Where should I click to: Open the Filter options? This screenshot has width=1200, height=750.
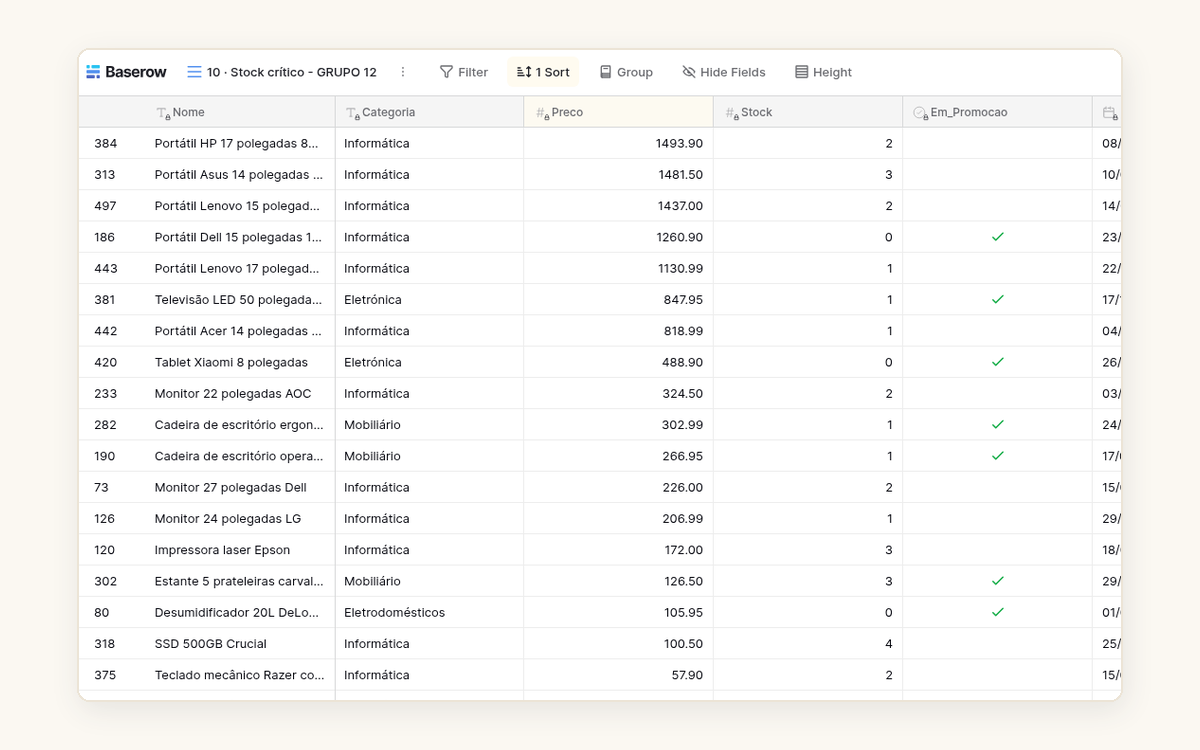click(x=464, y=72)
